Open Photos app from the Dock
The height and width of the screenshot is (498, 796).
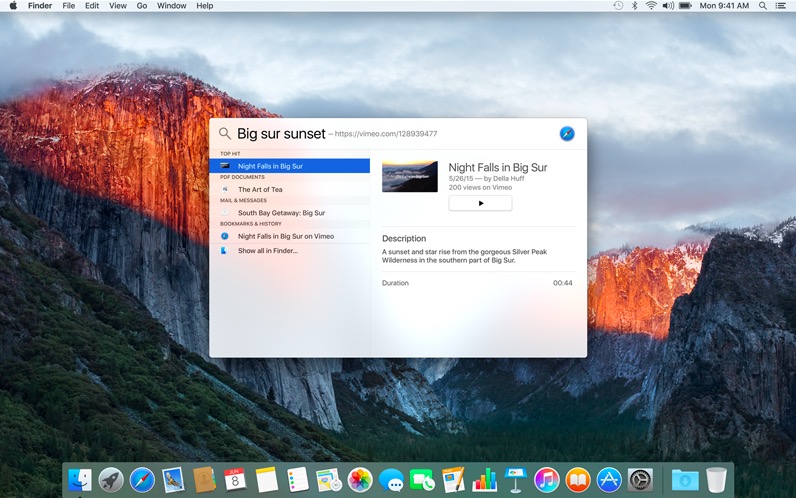tap(360, 480)
